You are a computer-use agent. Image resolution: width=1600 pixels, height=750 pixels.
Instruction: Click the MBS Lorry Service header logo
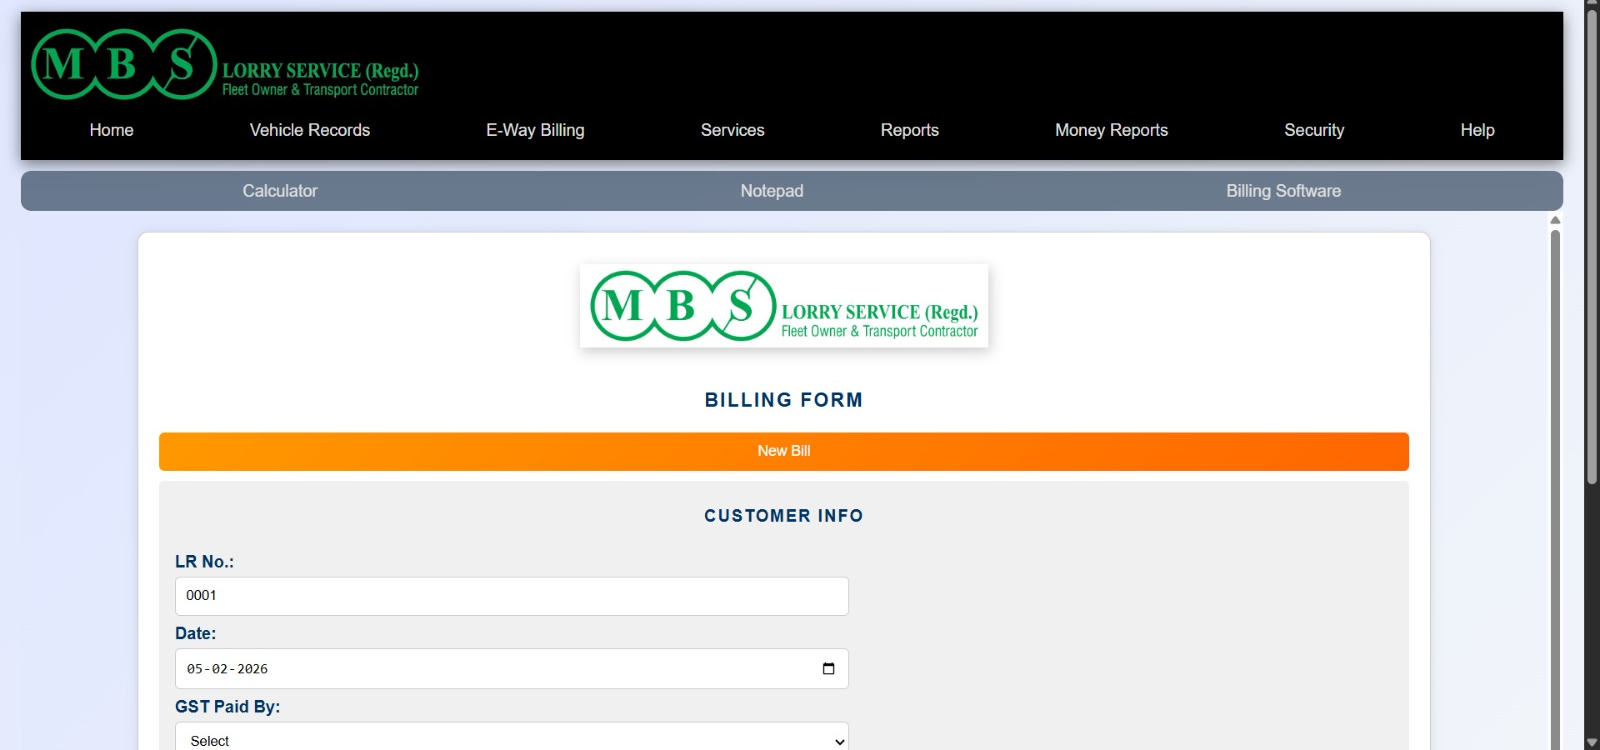(x=225, y=65)
